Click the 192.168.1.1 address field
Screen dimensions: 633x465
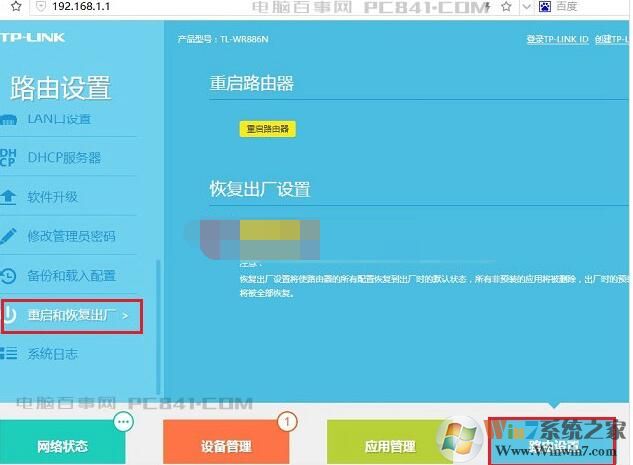pyautogui.click(x=81, y=6)
